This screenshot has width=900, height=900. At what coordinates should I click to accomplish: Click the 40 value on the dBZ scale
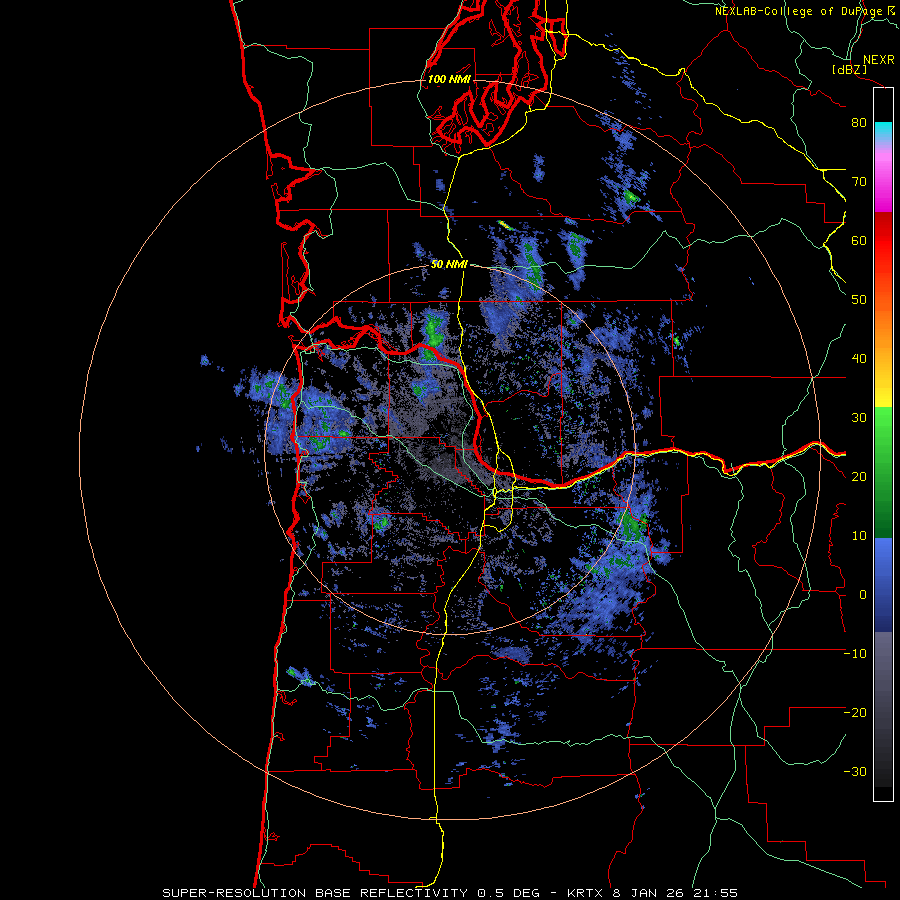click(x=859, y=359)
